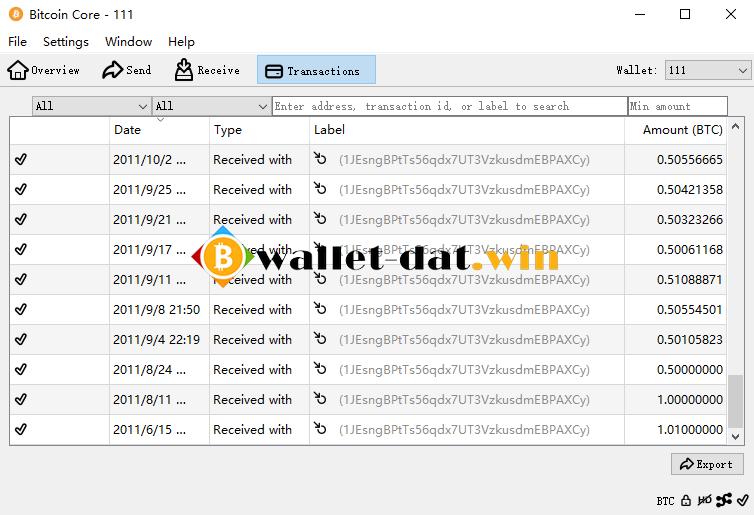
Task: Click Received with in the 2011/6/15 row
Action: pos(252,430)
